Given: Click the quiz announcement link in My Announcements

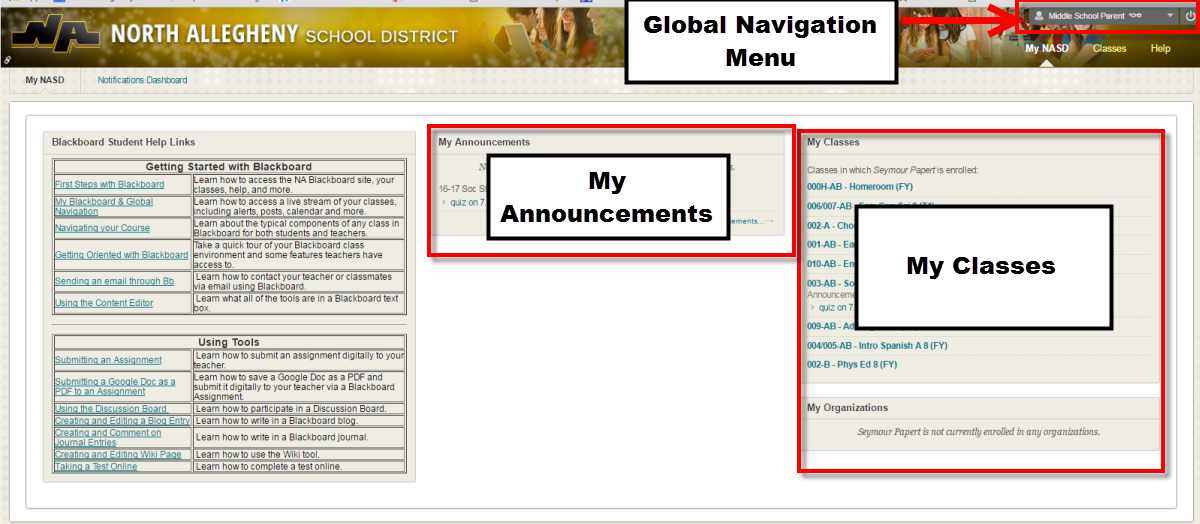Looking at the screenshot, I should click(466, 202).
